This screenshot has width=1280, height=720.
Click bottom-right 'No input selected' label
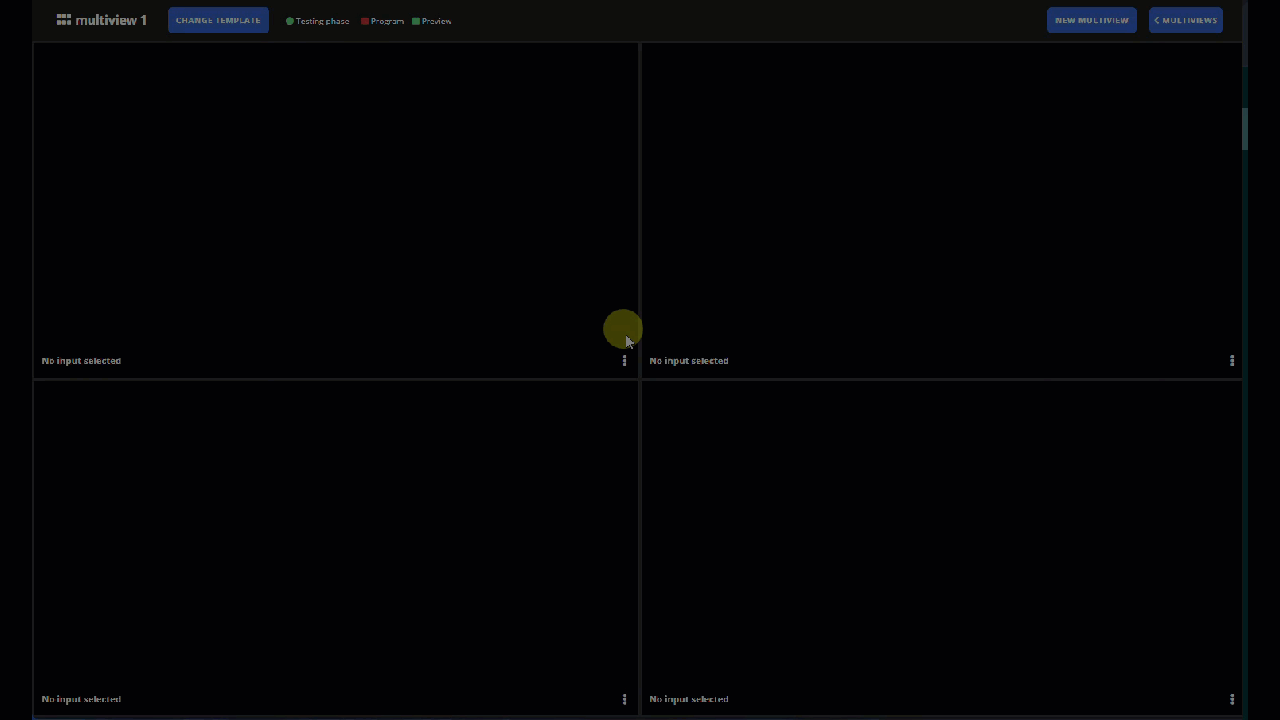click(689, 699)
